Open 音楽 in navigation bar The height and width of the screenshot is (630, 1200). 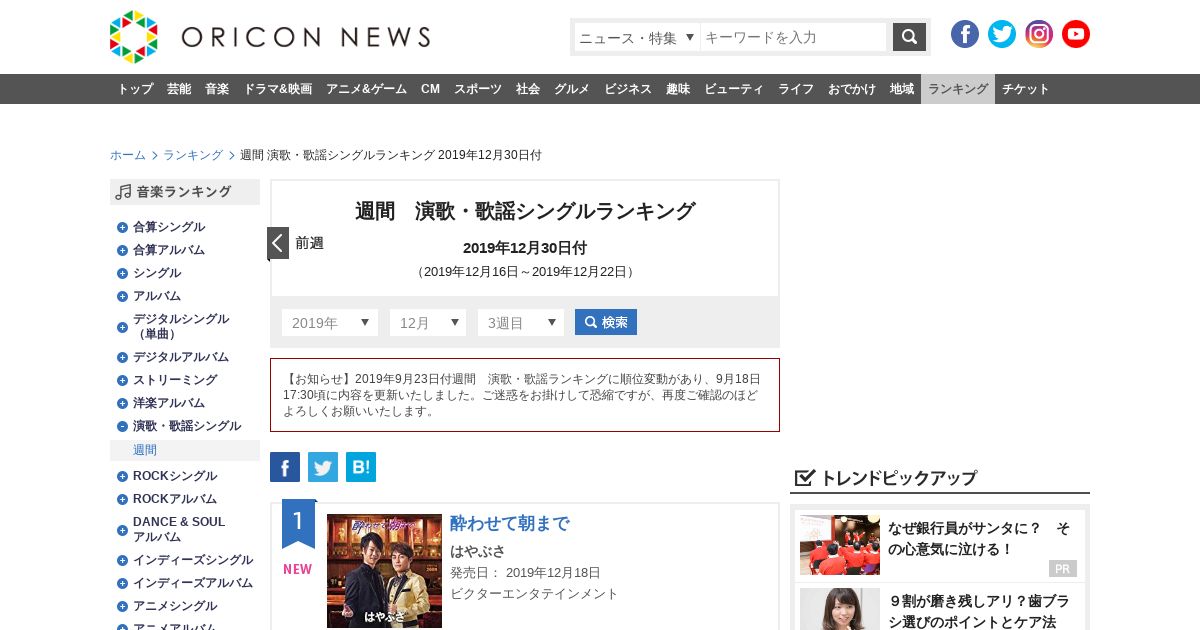[217, 89]
